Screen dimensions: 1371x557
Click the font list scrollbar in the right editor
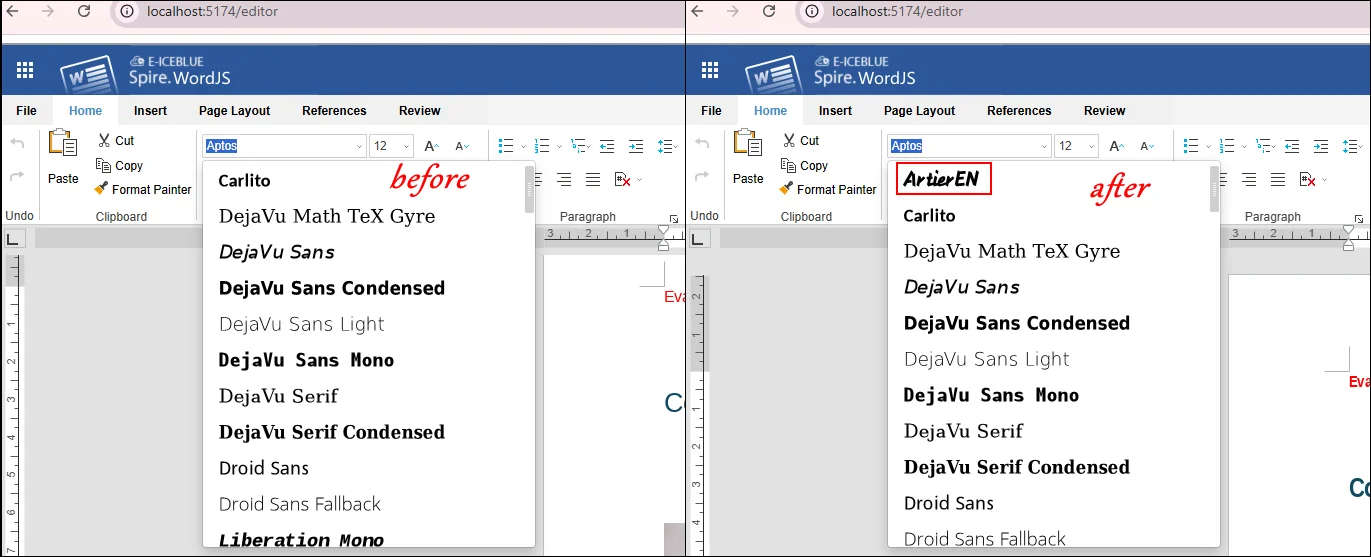coord(1214,190)
